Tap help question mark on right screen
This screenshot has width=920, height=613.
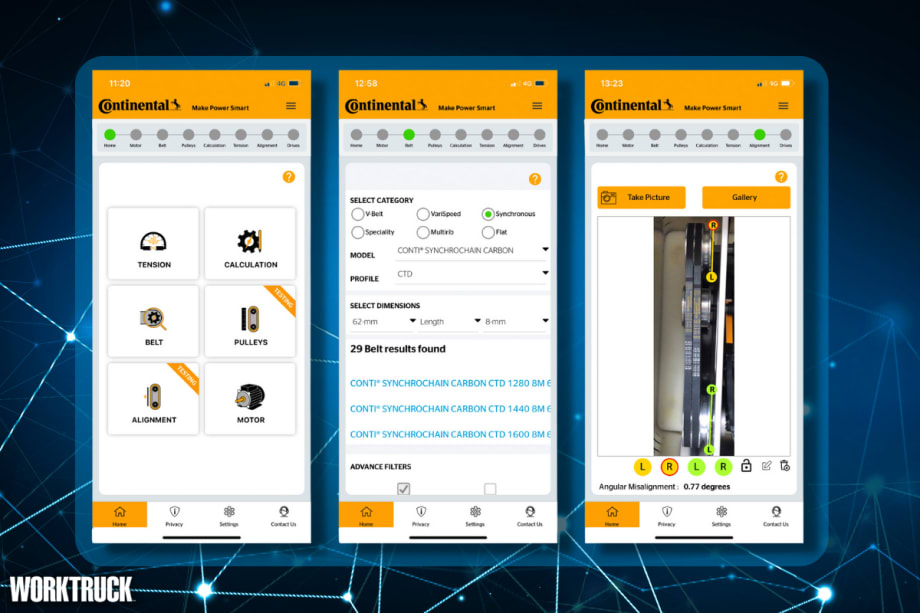click(x=781, y=177)
